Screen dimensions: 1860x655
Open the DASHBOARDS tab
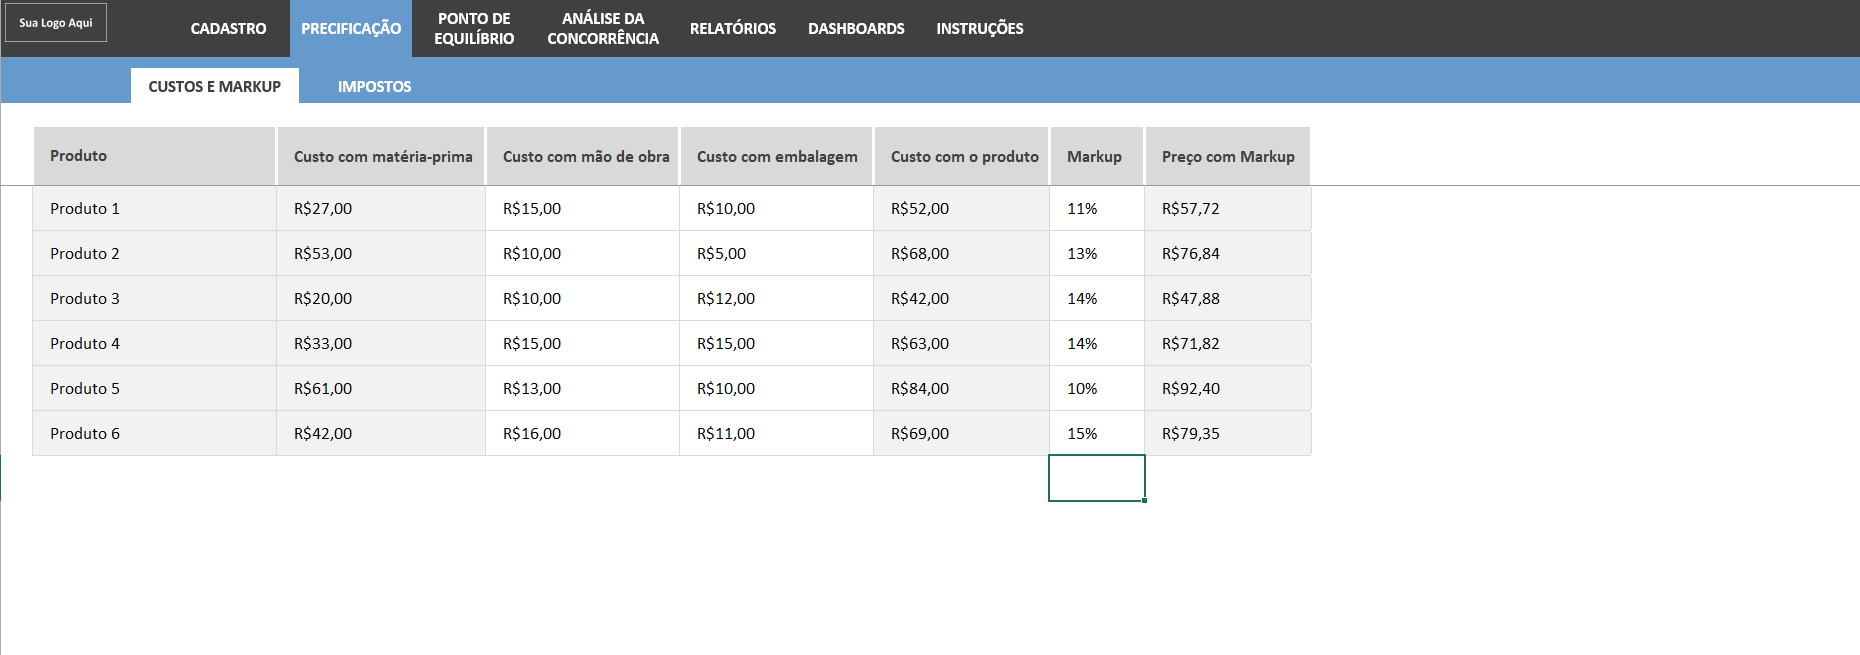[856, 29]
